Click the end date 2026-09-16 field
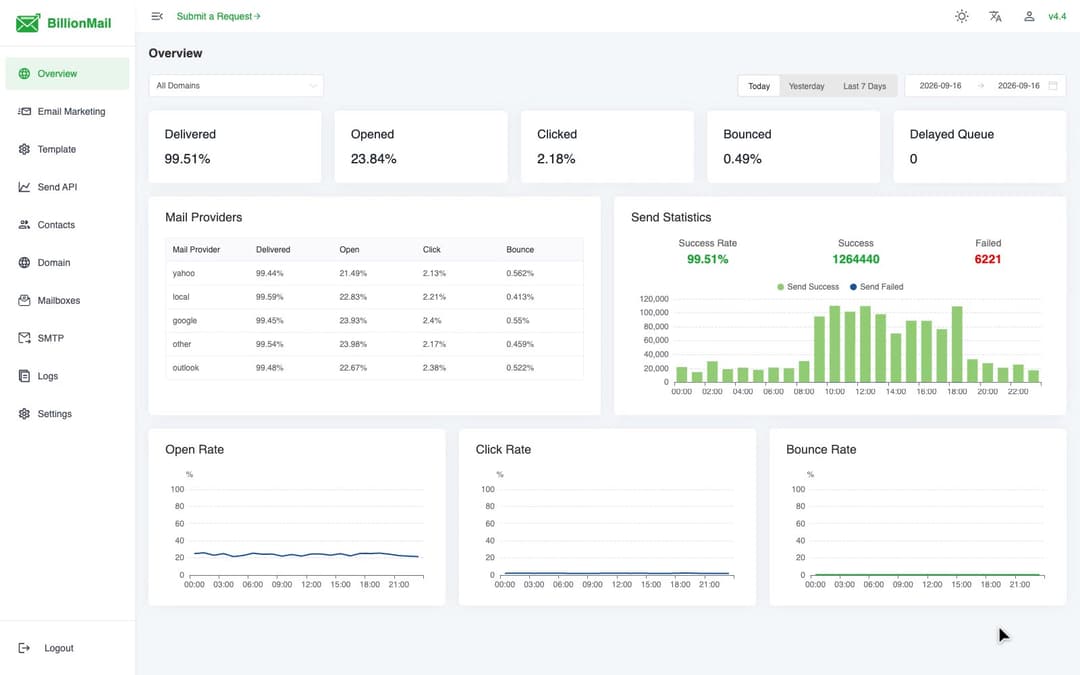 click(1019, 85)
